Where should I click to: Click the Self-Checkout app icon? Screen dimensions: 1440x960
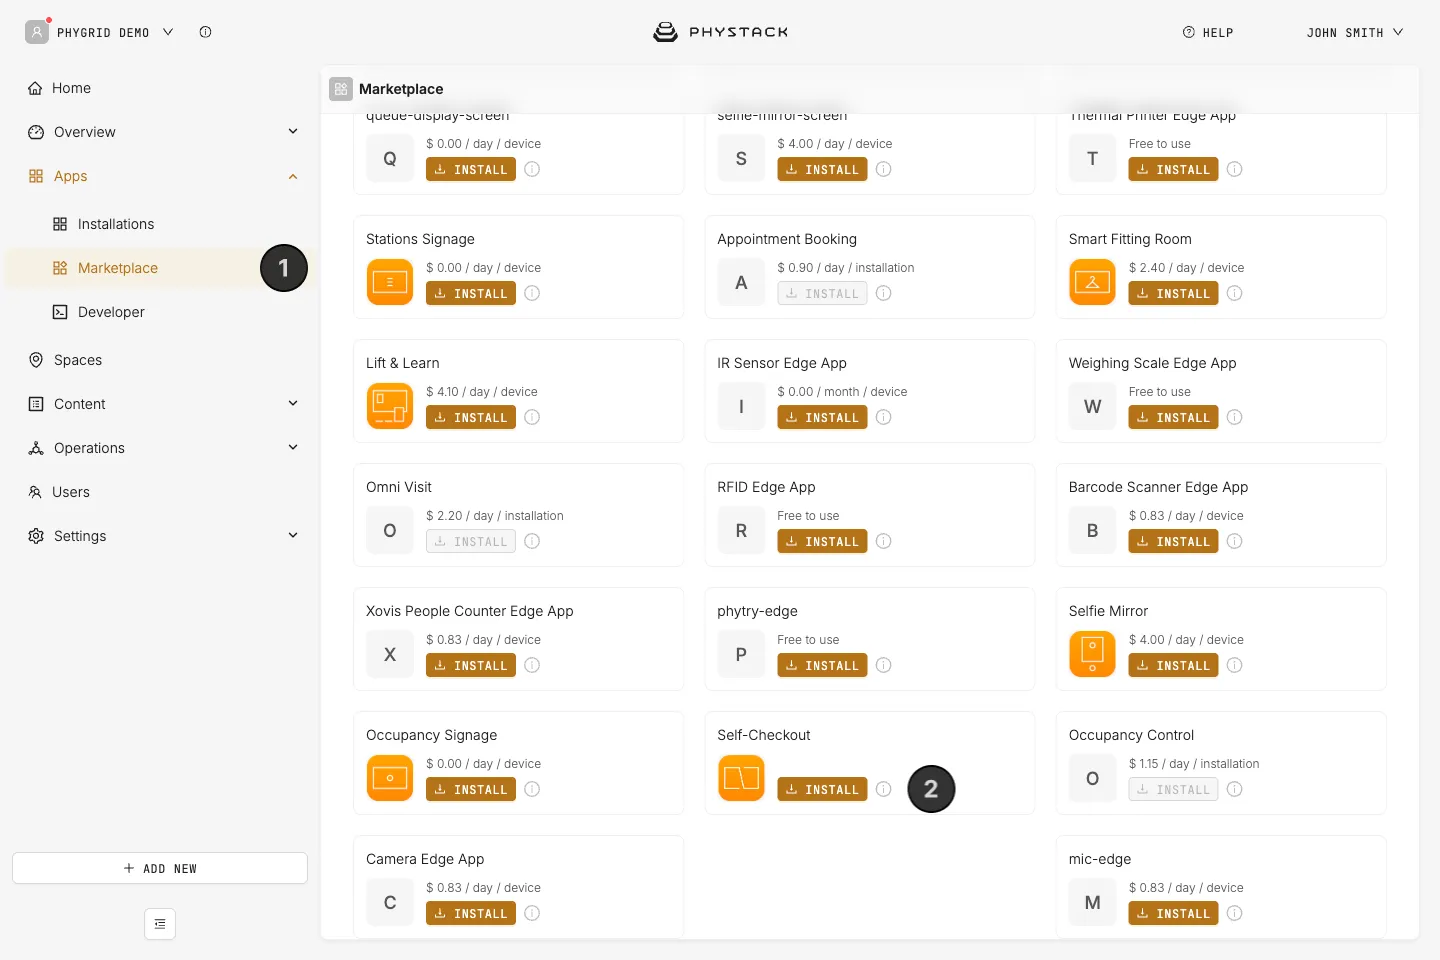click(741, 778)
